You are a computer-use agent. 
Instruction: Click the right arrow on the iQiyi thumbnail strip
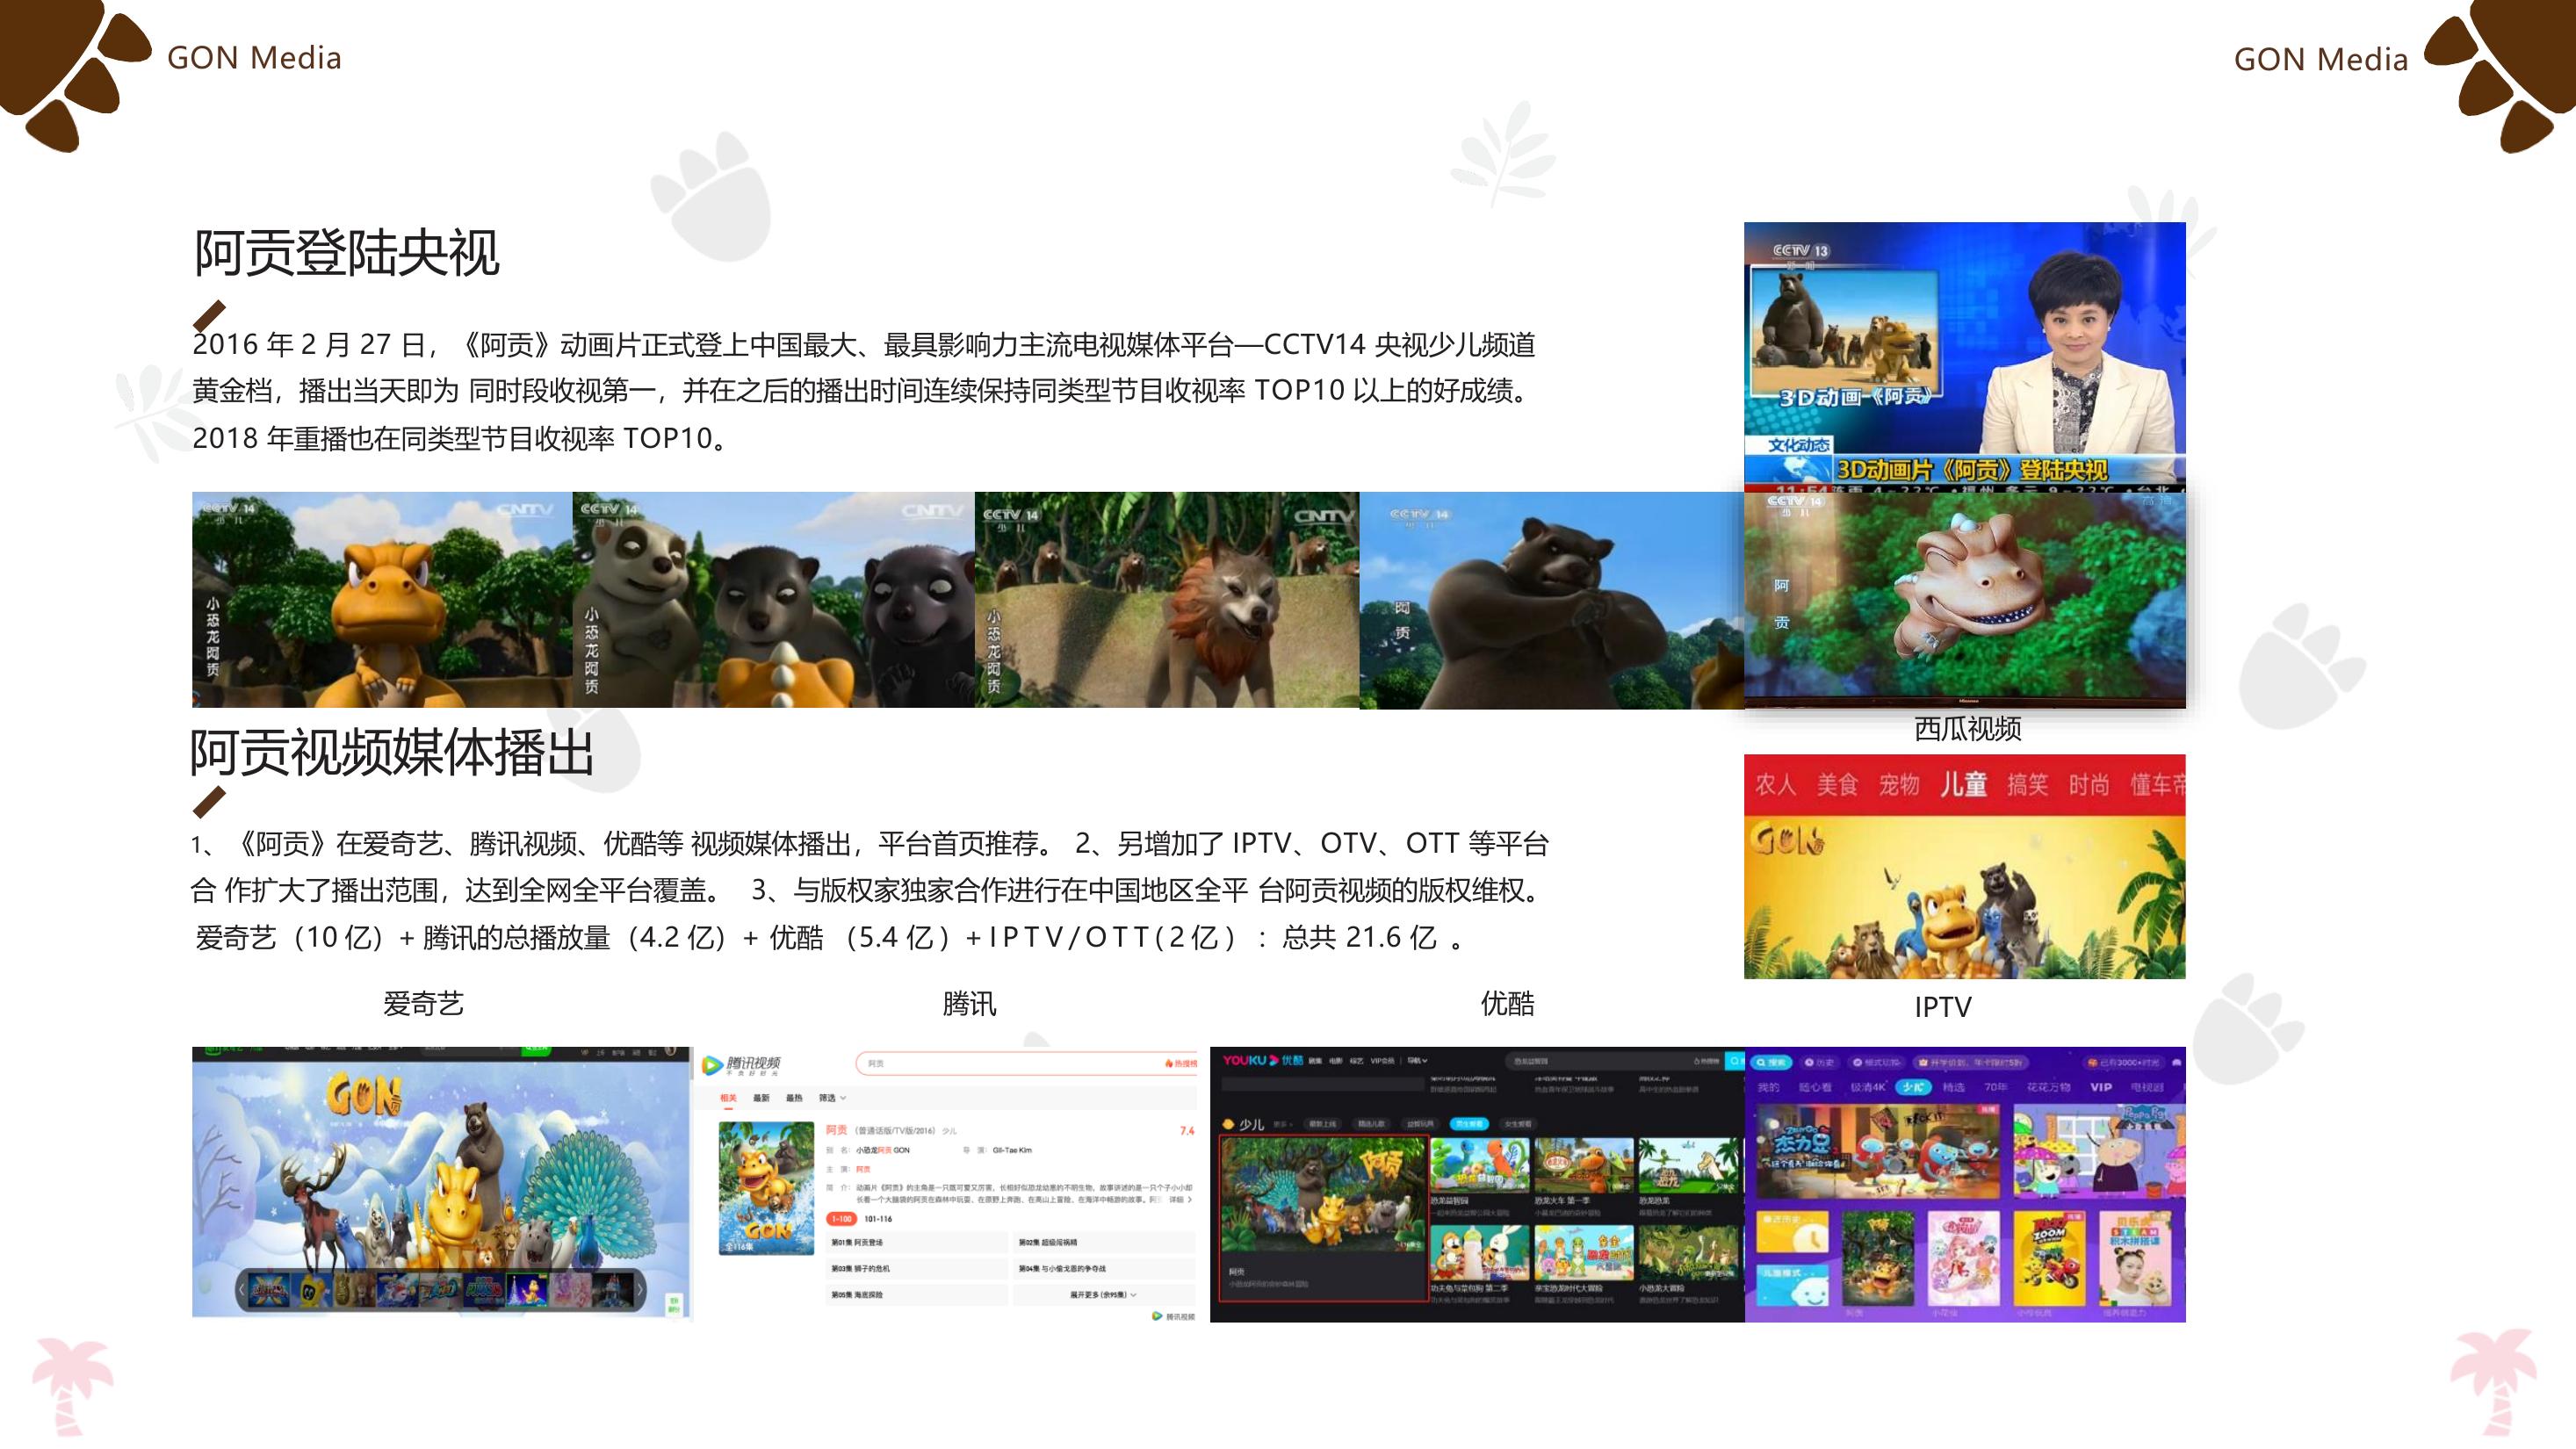[x=641, y=1290]
